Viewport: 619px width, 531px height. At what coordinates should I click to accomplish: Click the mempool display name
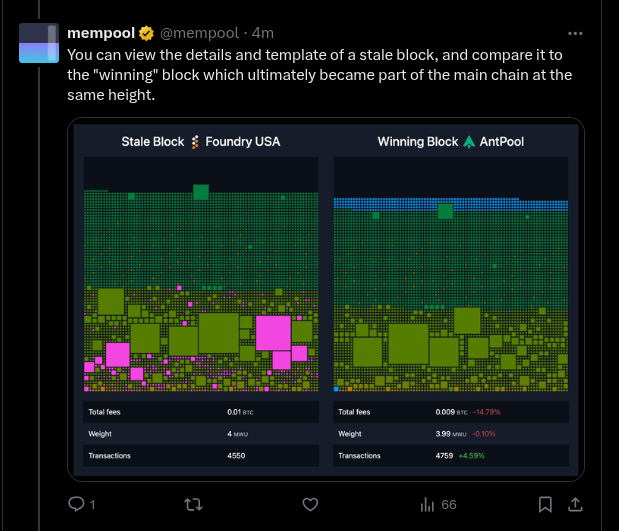(101, 33)
